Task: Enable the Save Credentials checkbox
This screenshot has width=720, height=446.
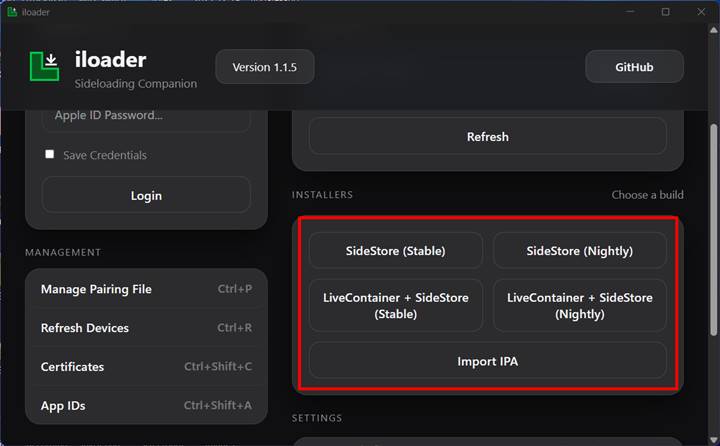Action: point(50,154)
